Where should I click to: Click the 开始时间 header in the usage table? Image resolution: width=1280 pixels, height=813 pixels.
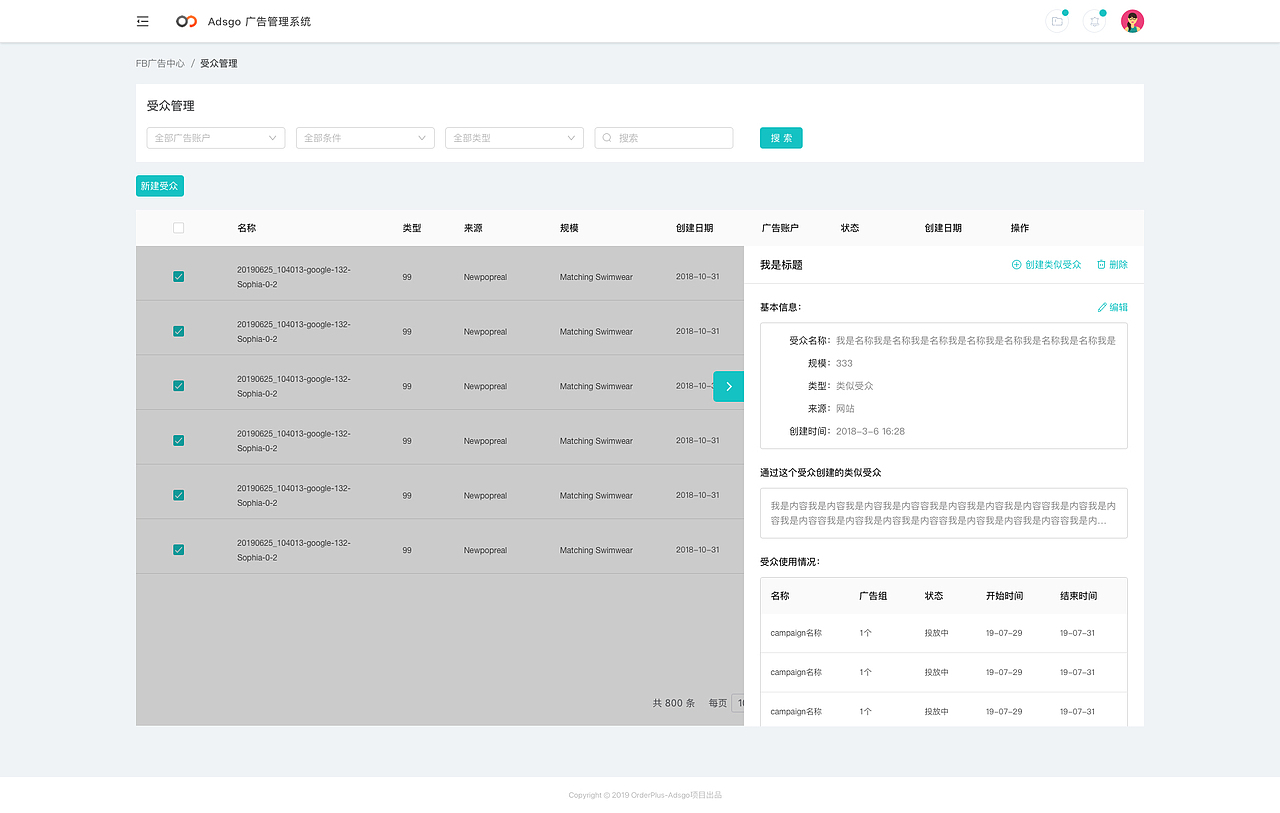[1004, 596]
